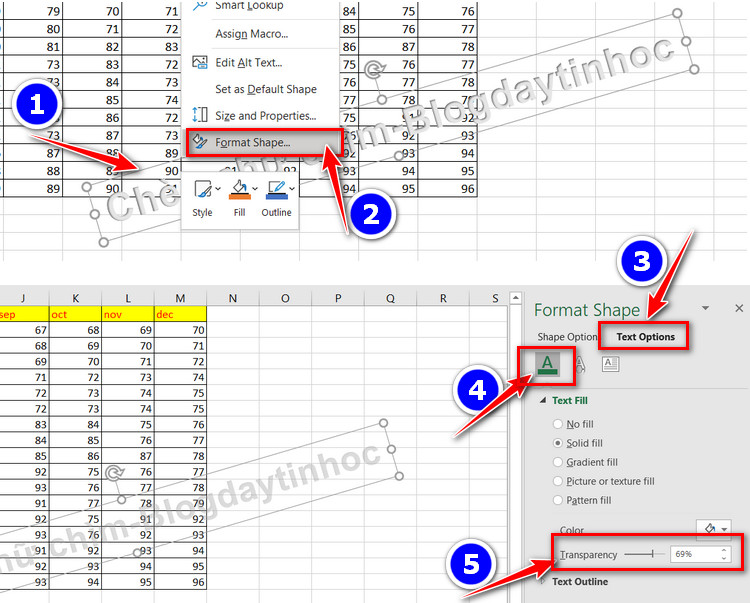This screenshot has height=603, width=750.
Task: Select the No fill radio option
Action: [x=558, y=424]
